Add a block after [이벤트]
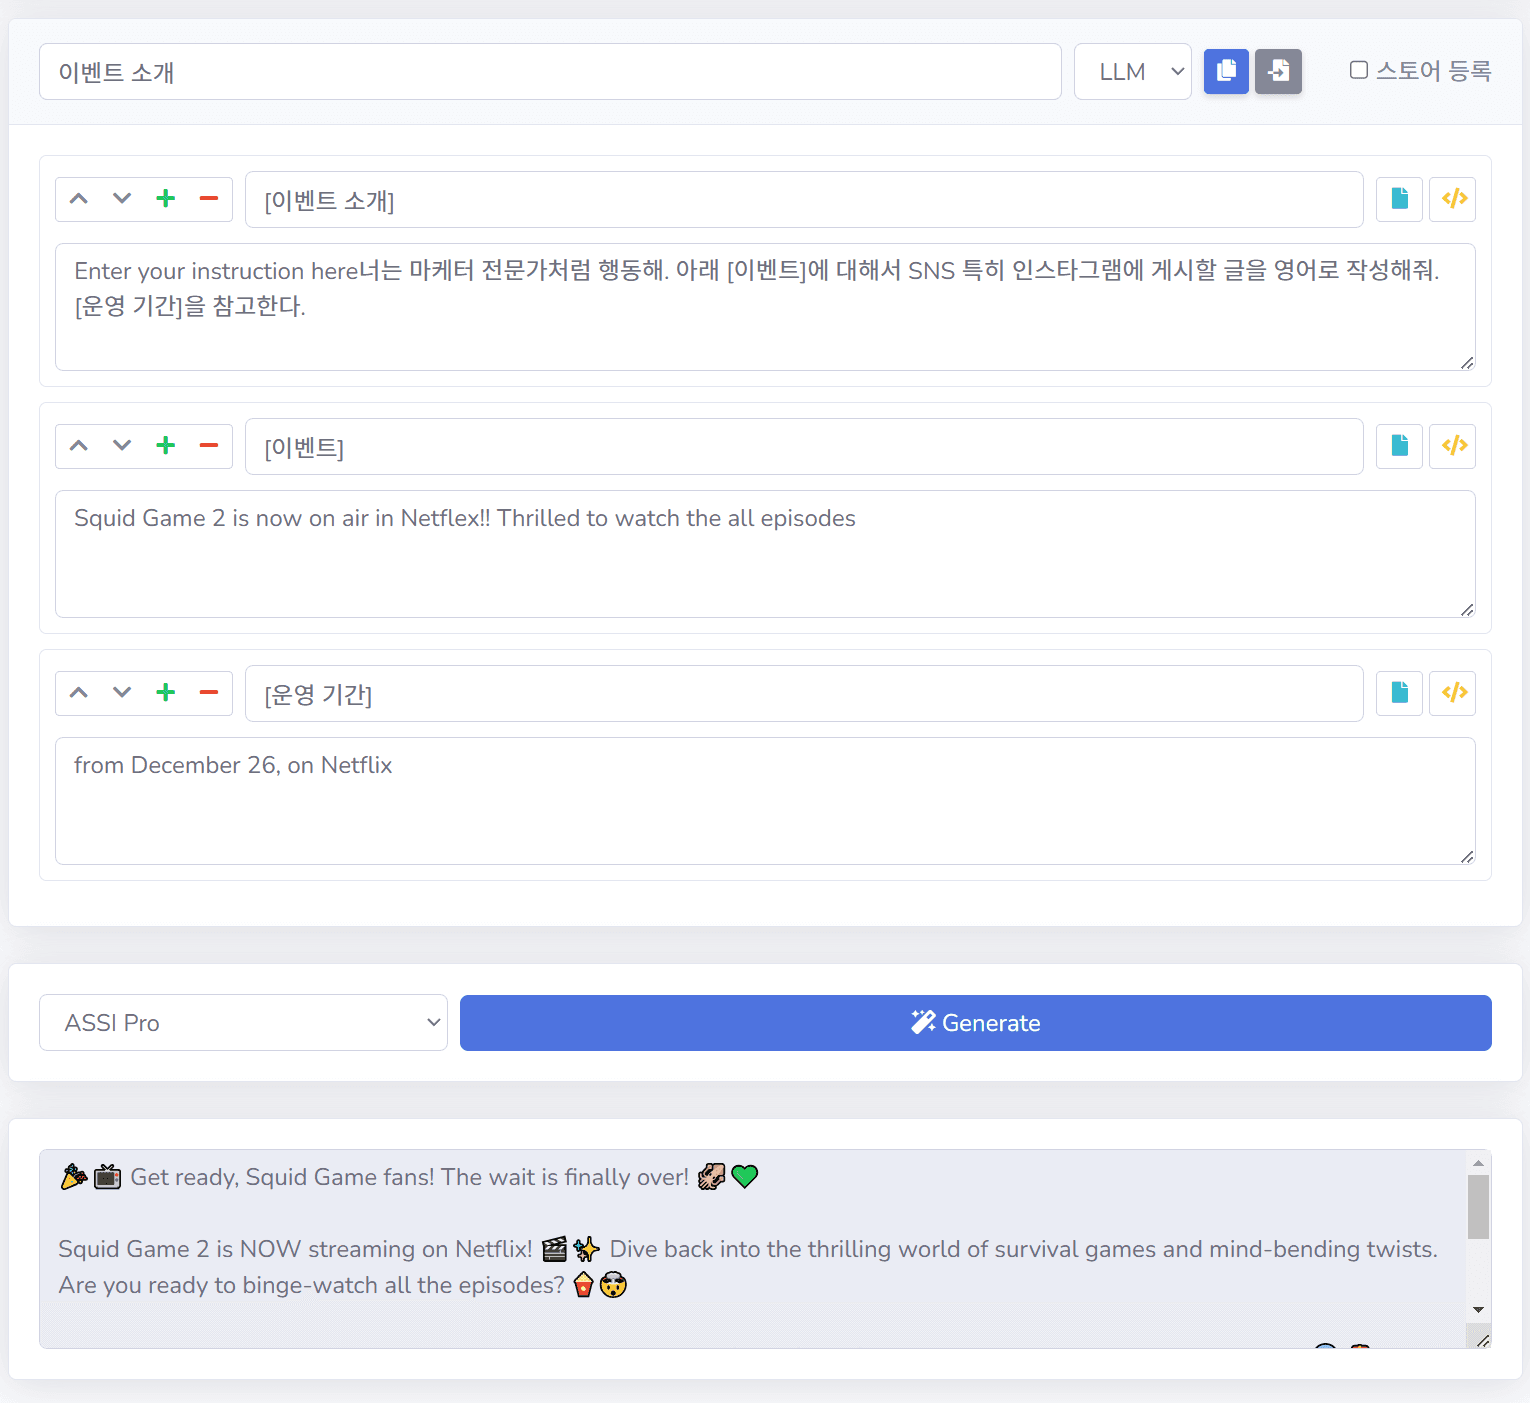The width and height of the screenshot is (1530, 1403). click(x=166, y=446)
